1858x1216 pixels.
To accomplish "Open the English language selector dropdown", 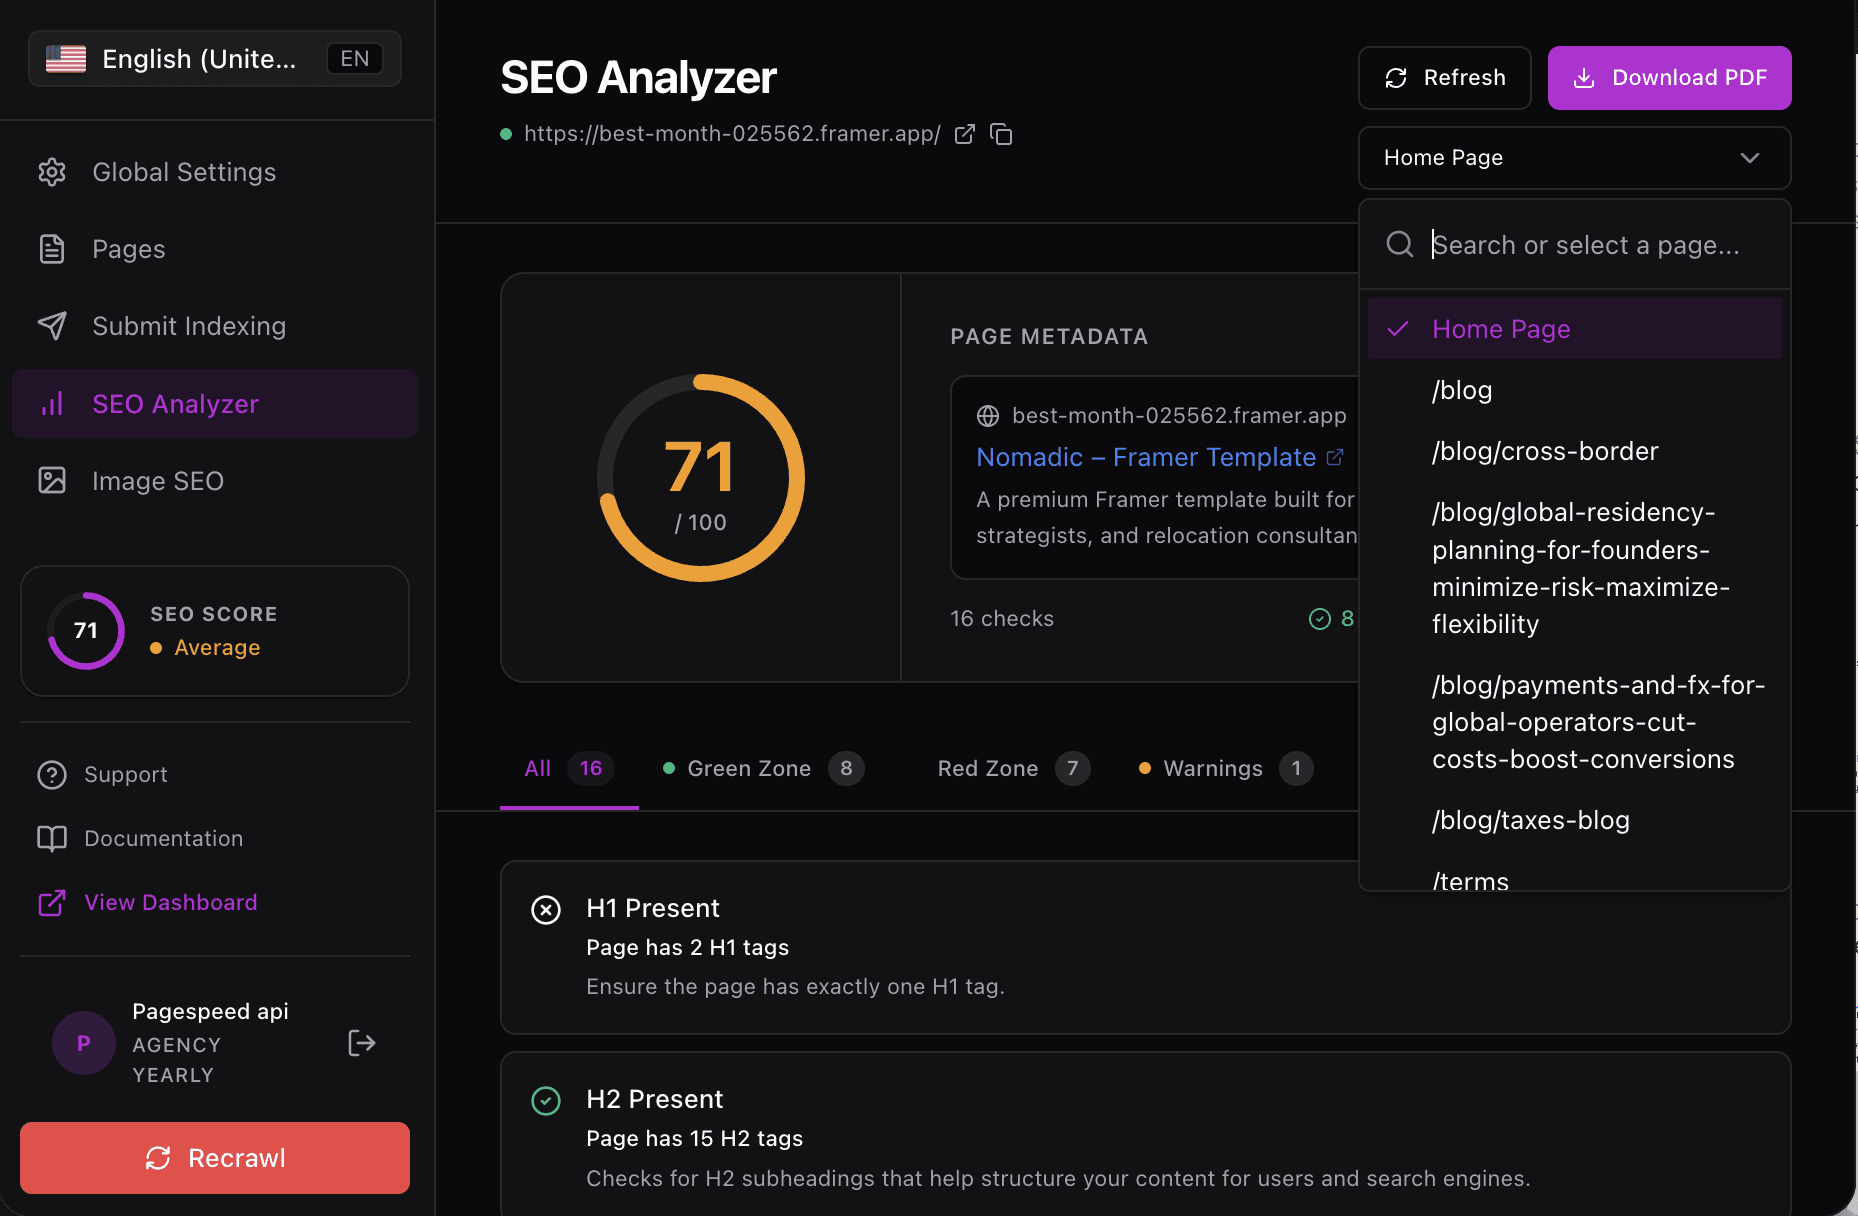I will click(215, 59).
